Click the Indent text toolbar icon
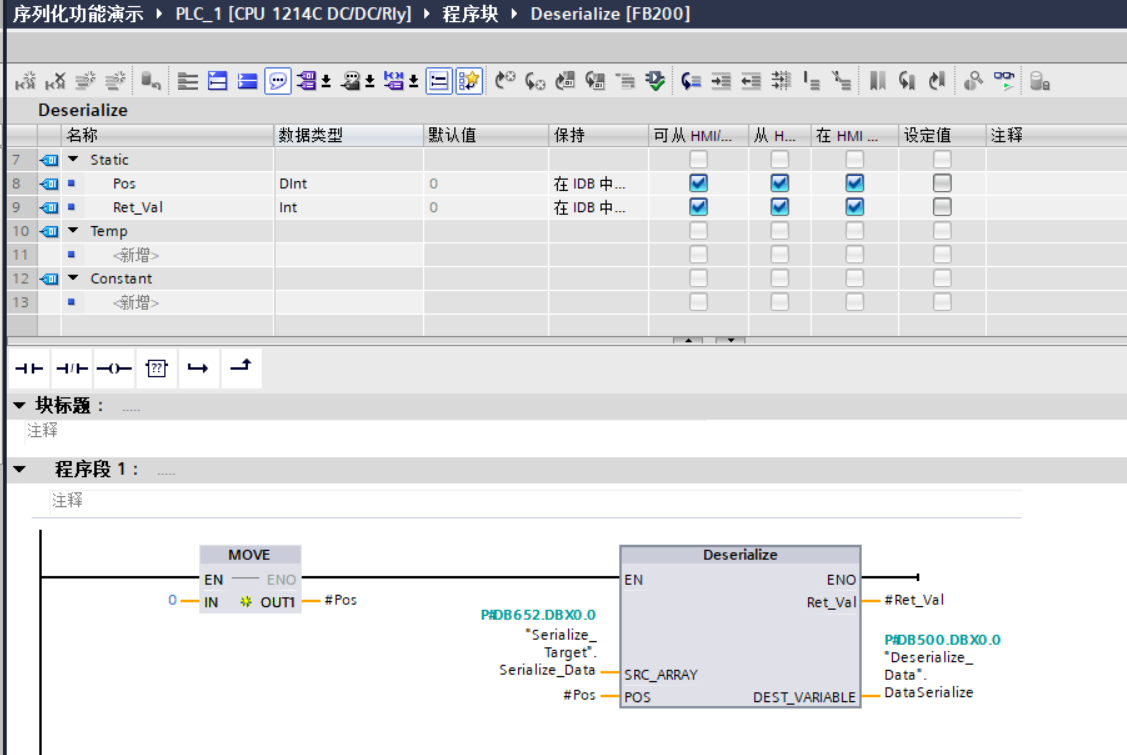This screenshot has width=1127, height=755. pos(721,81)
